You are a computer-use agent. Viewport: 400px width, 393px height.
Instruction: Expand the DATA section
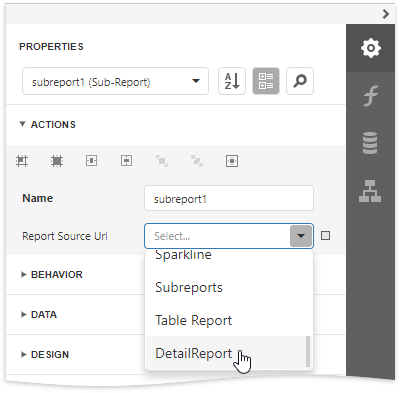23,314
